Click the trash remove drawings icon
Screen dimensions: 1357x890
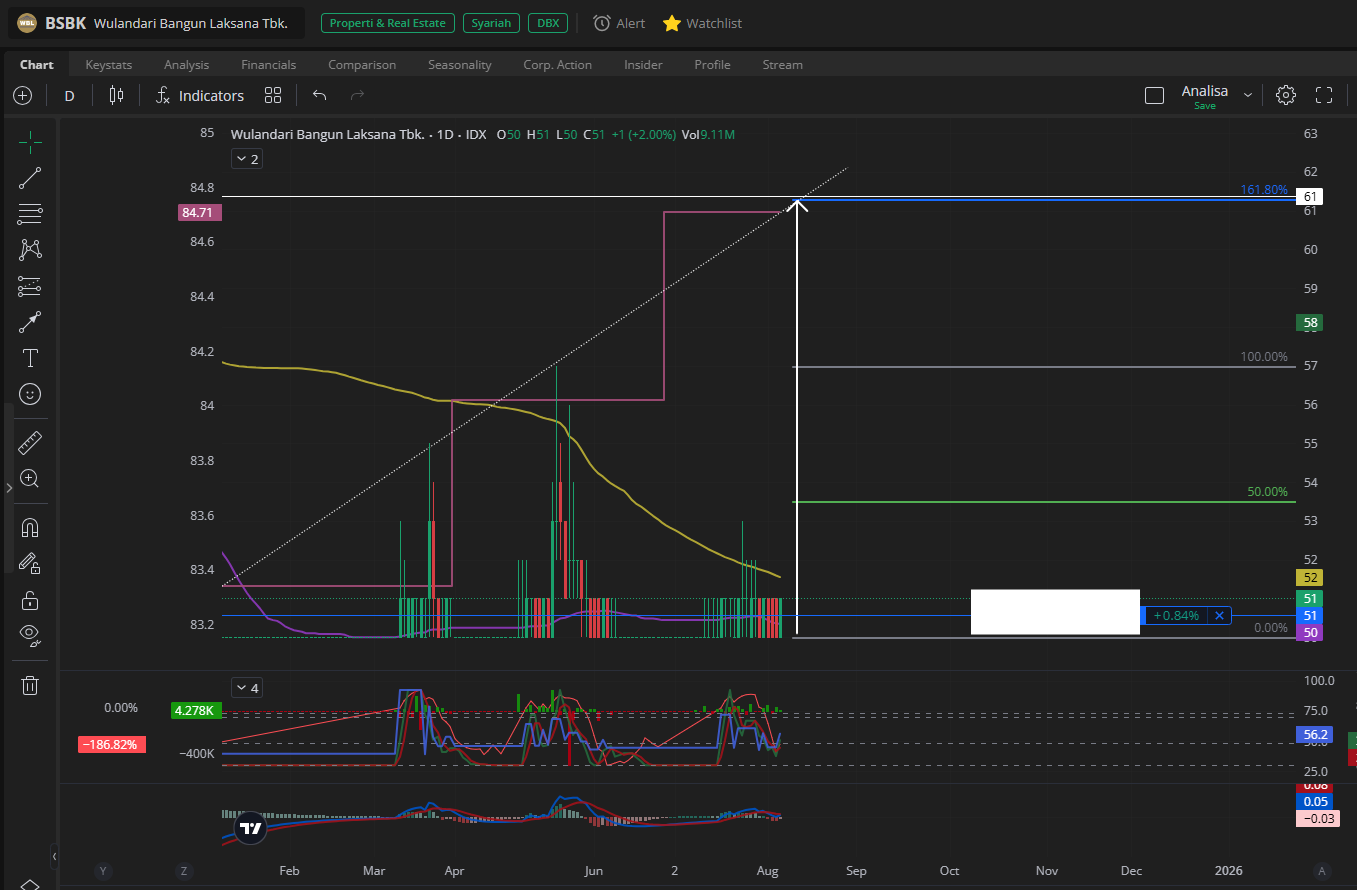pyautogui.click(x=30, y=685)
